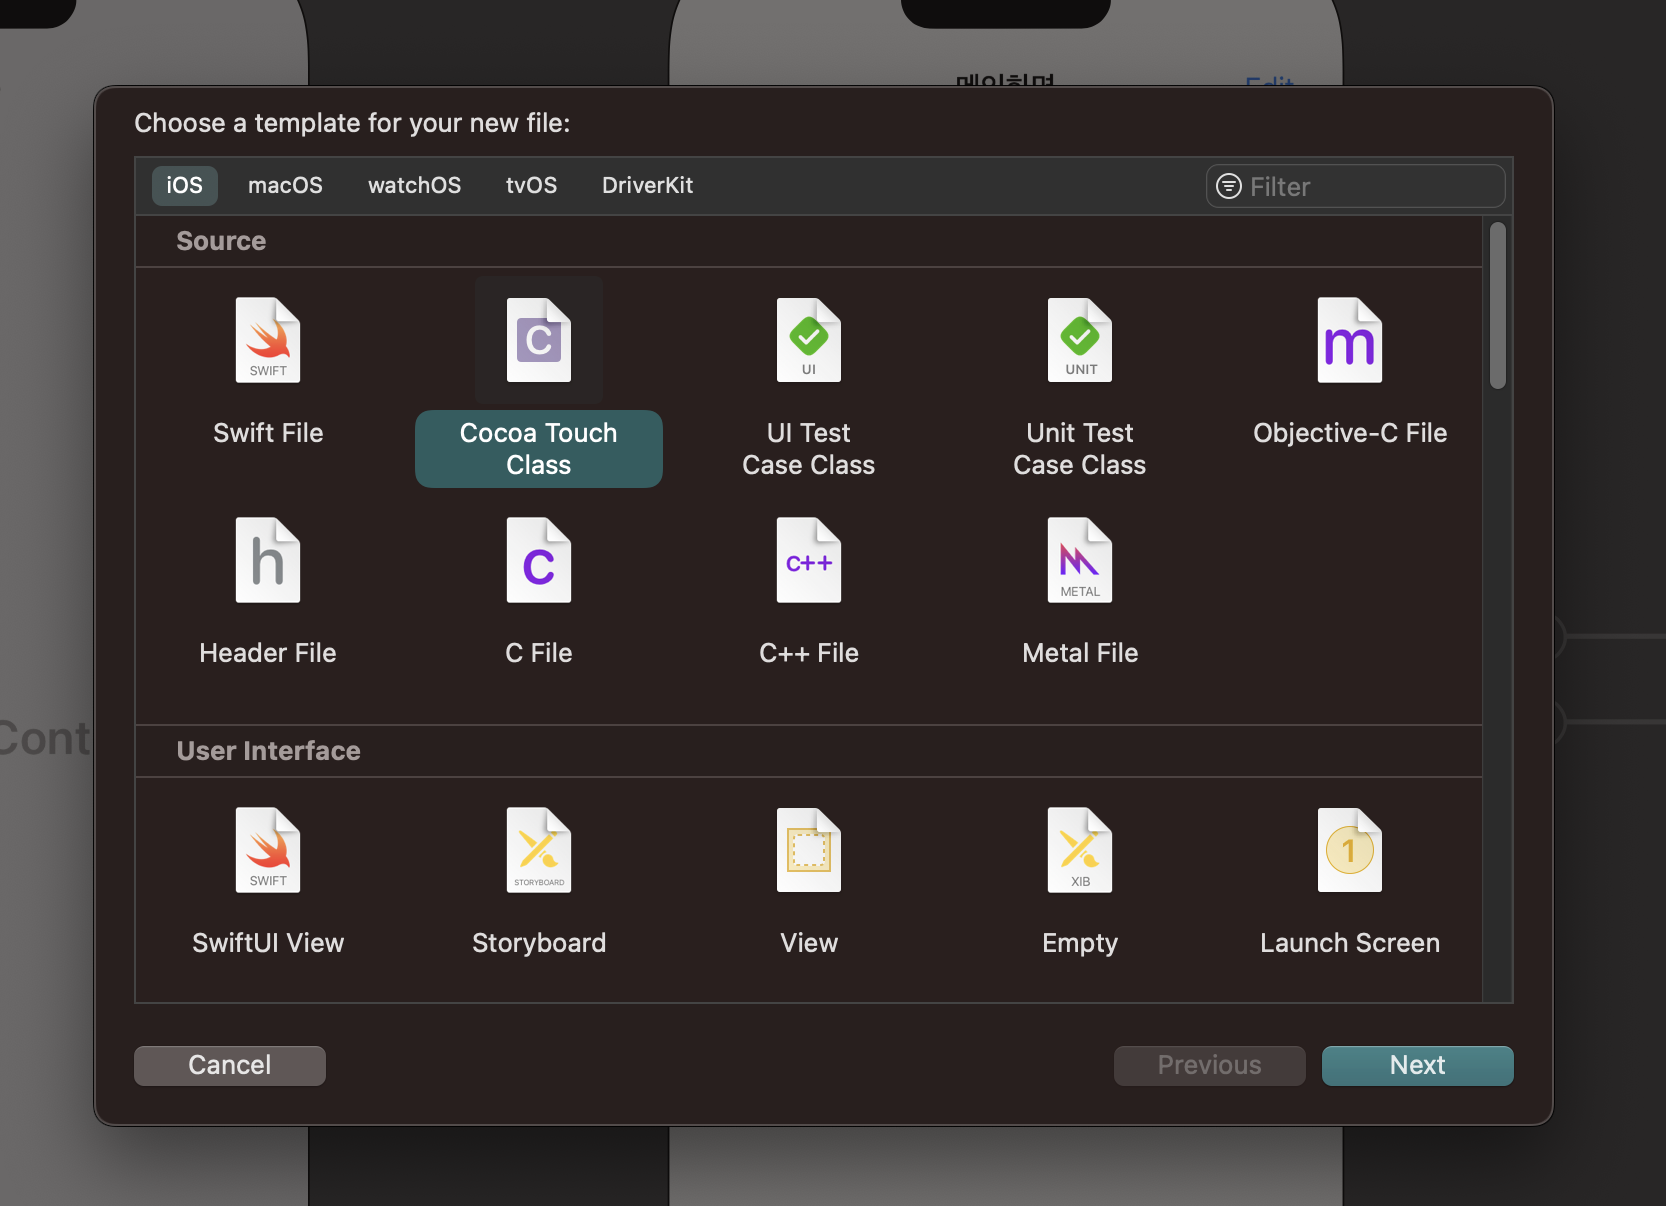This screenshot has height=1206, width=1666.
Task: Select the Swift File template icon
Action: coord(268,340)
